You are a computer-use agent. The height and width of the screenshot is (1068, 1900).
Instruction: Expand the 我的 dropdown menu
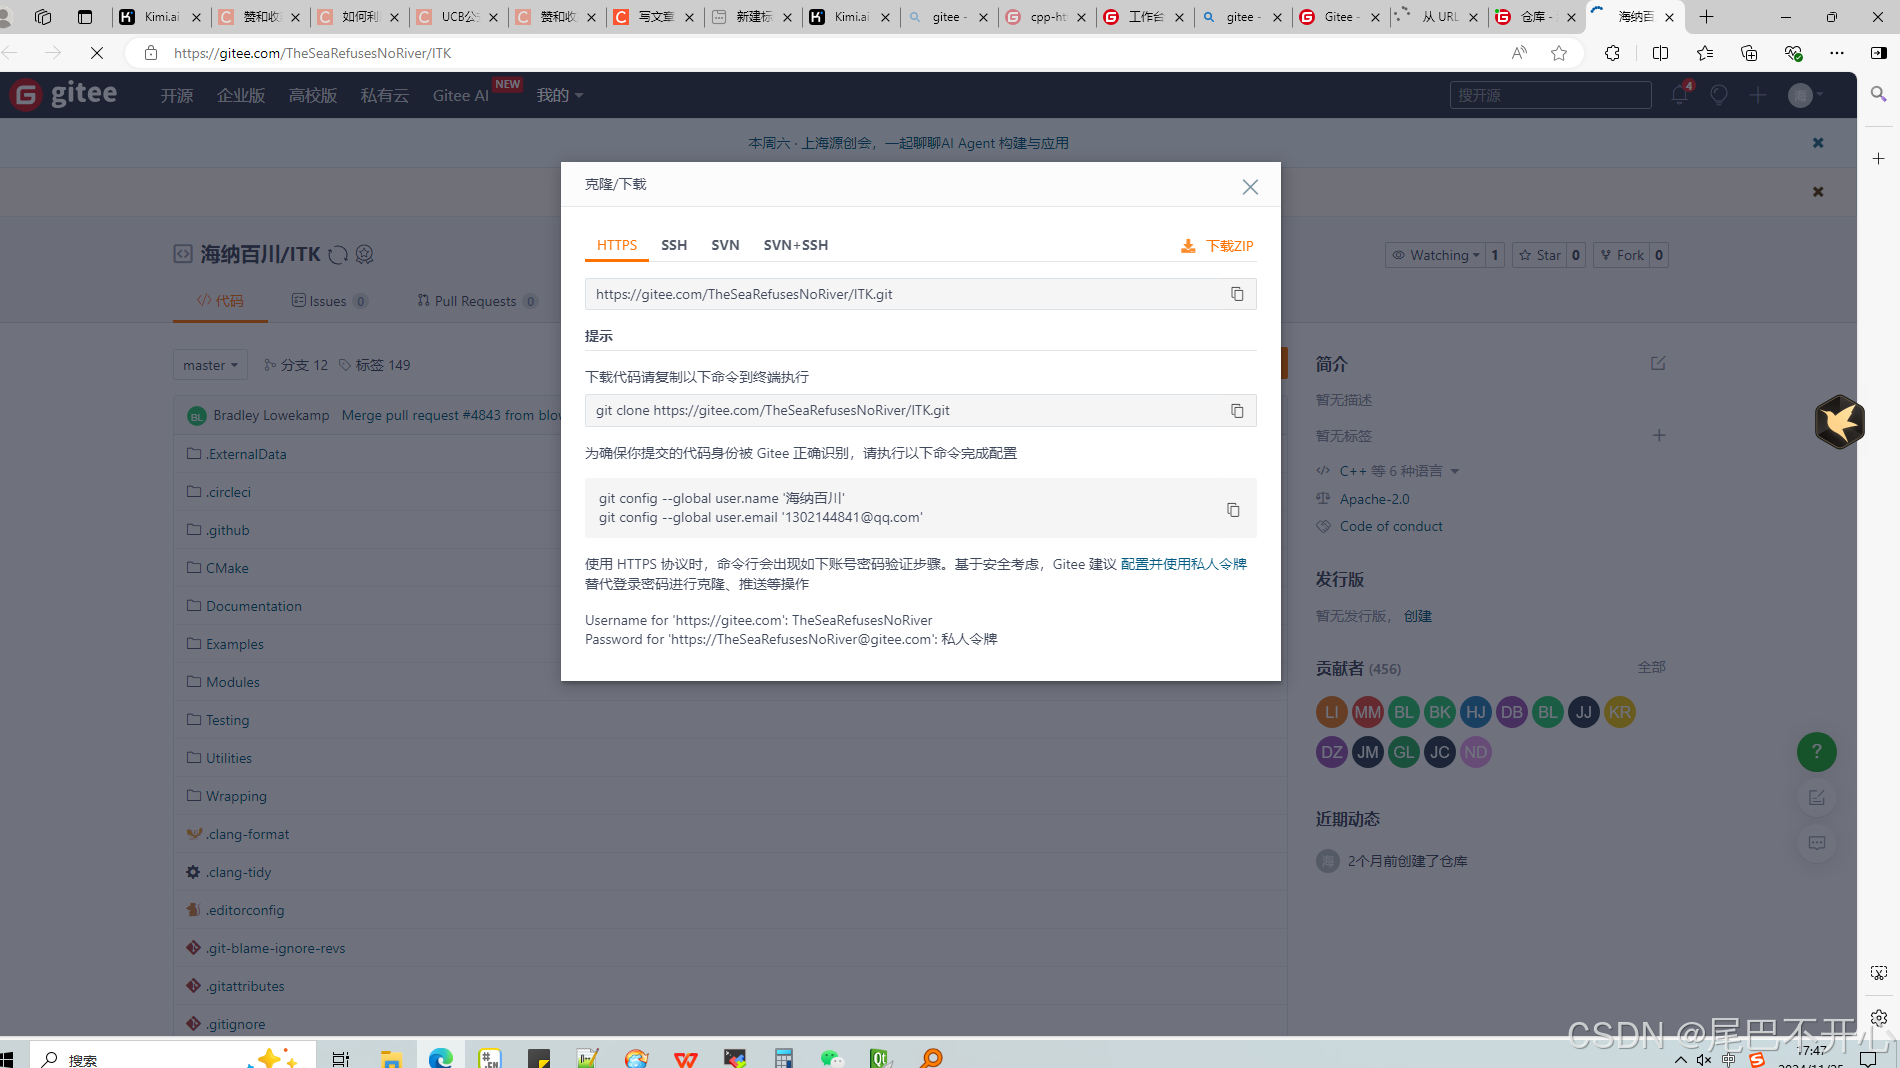pos(560,95)
